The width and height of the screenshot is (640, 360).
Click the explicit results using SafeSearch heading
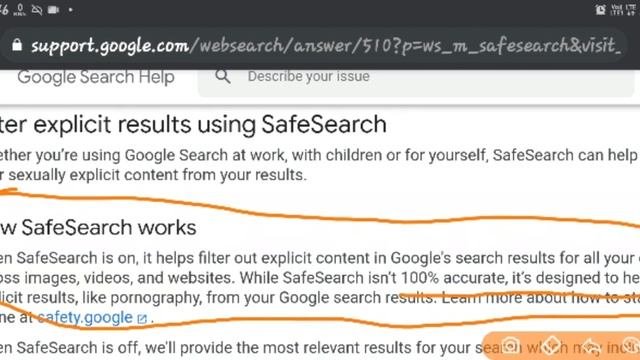point(193,124)
